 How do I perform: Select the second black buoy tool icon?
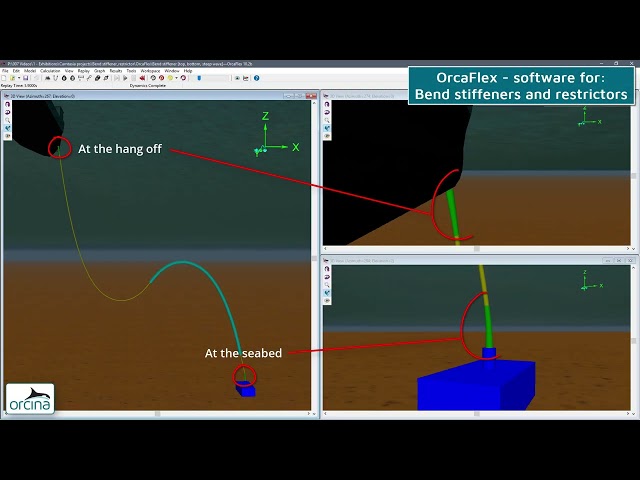(72, 78)
